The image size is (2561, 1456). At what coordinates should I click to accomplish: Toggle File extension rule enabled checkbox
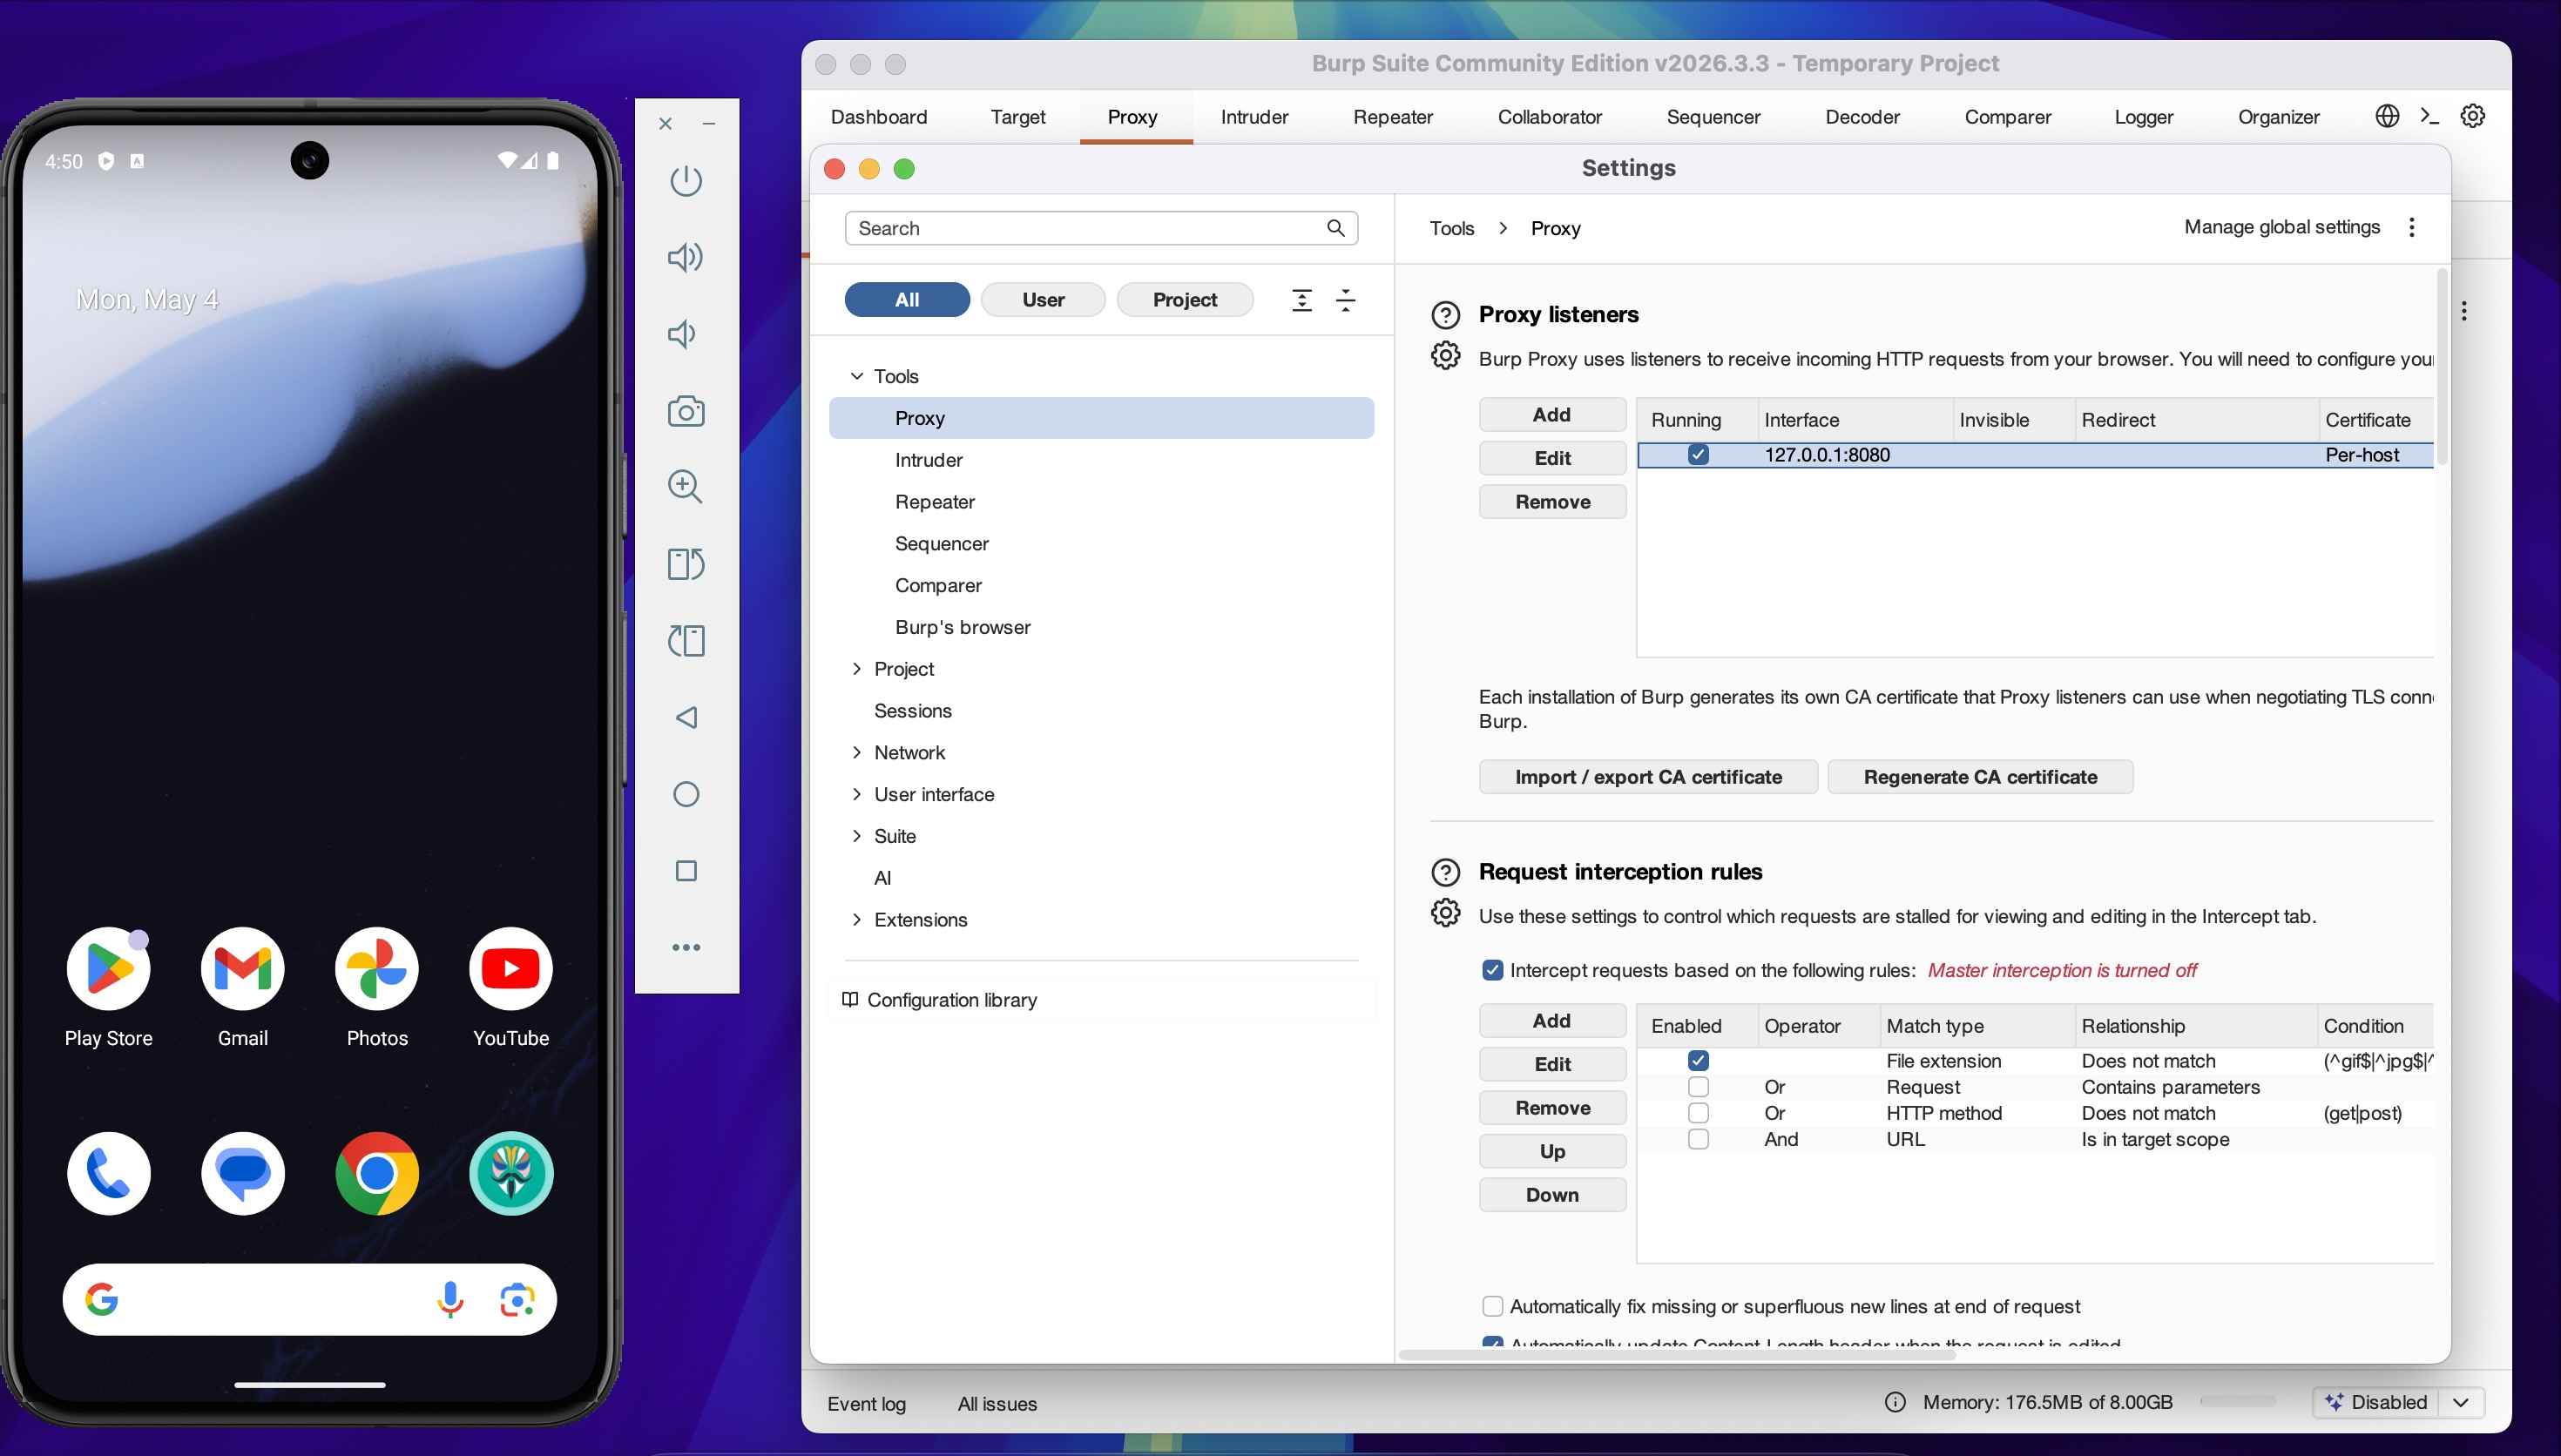point(1698,1061)
